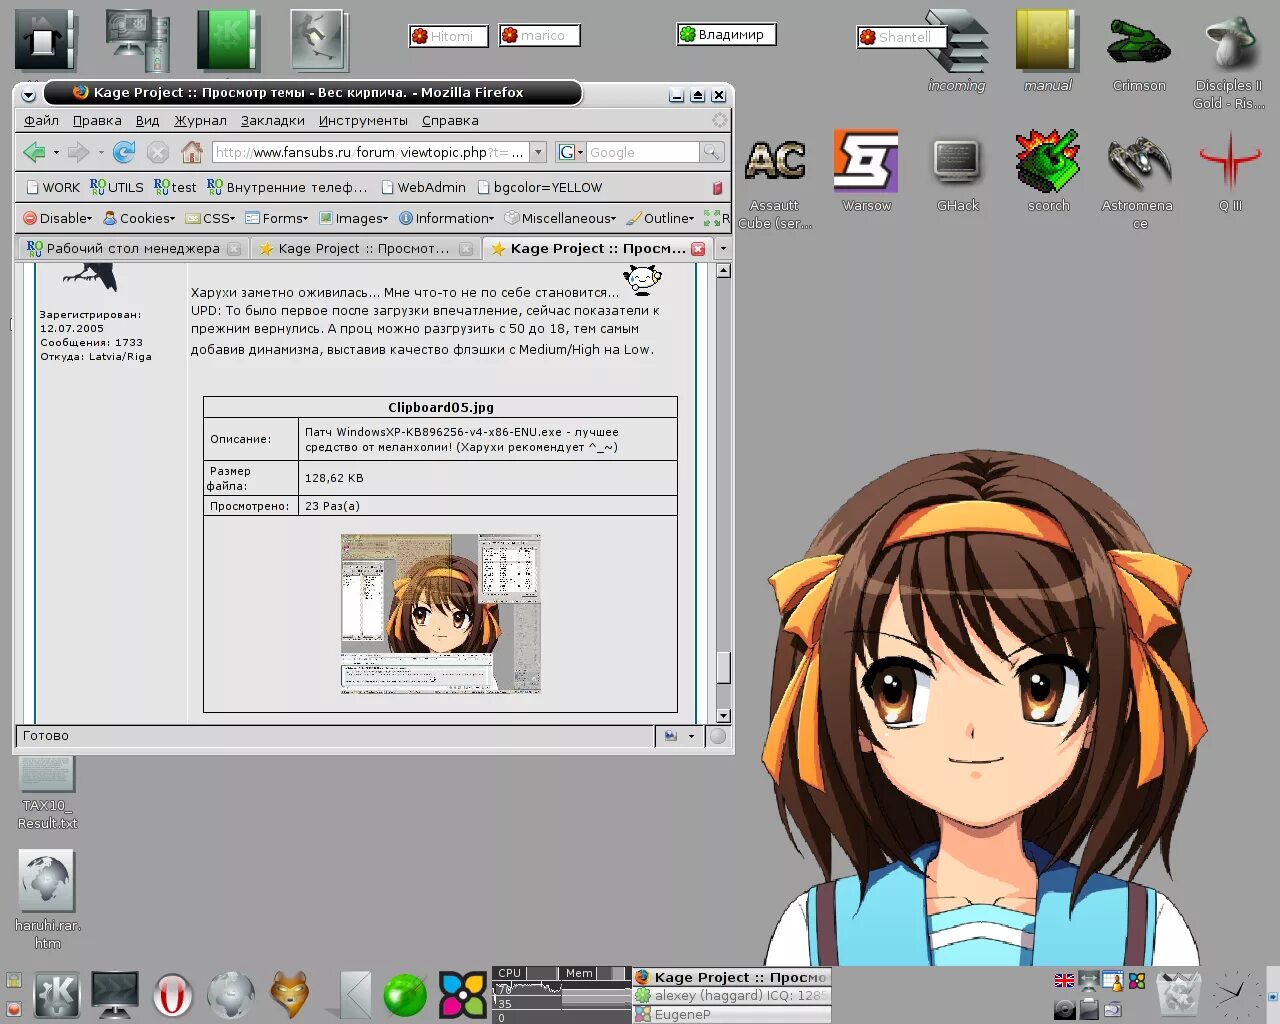This screenshot has width=1280, height=1024.
Task: Open the UTILS bookmark
Action: 117,187
